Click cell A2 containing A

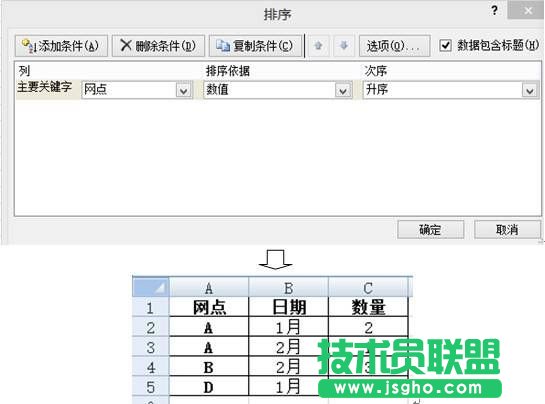pos(209,327)
